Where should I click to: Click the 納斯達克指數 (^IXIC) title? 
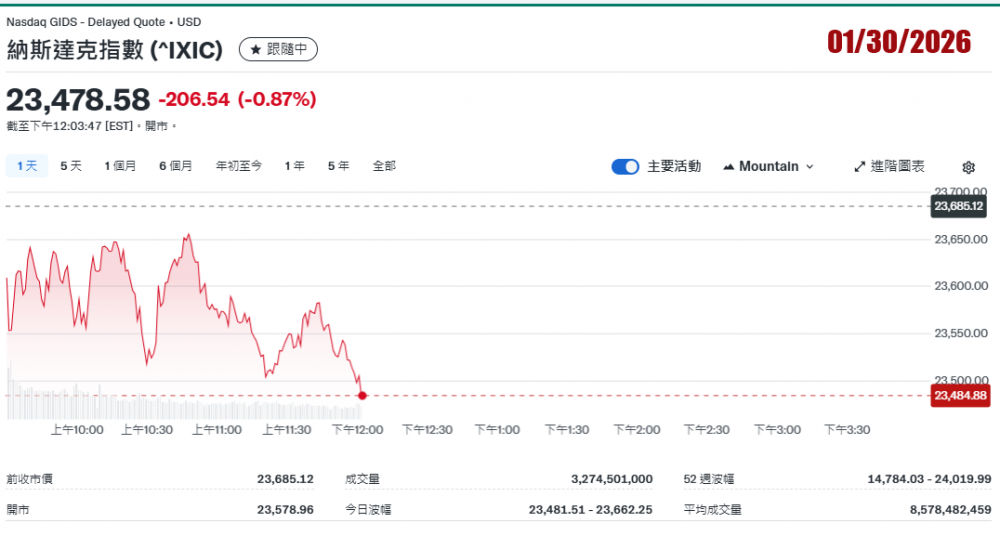[115, 49]
